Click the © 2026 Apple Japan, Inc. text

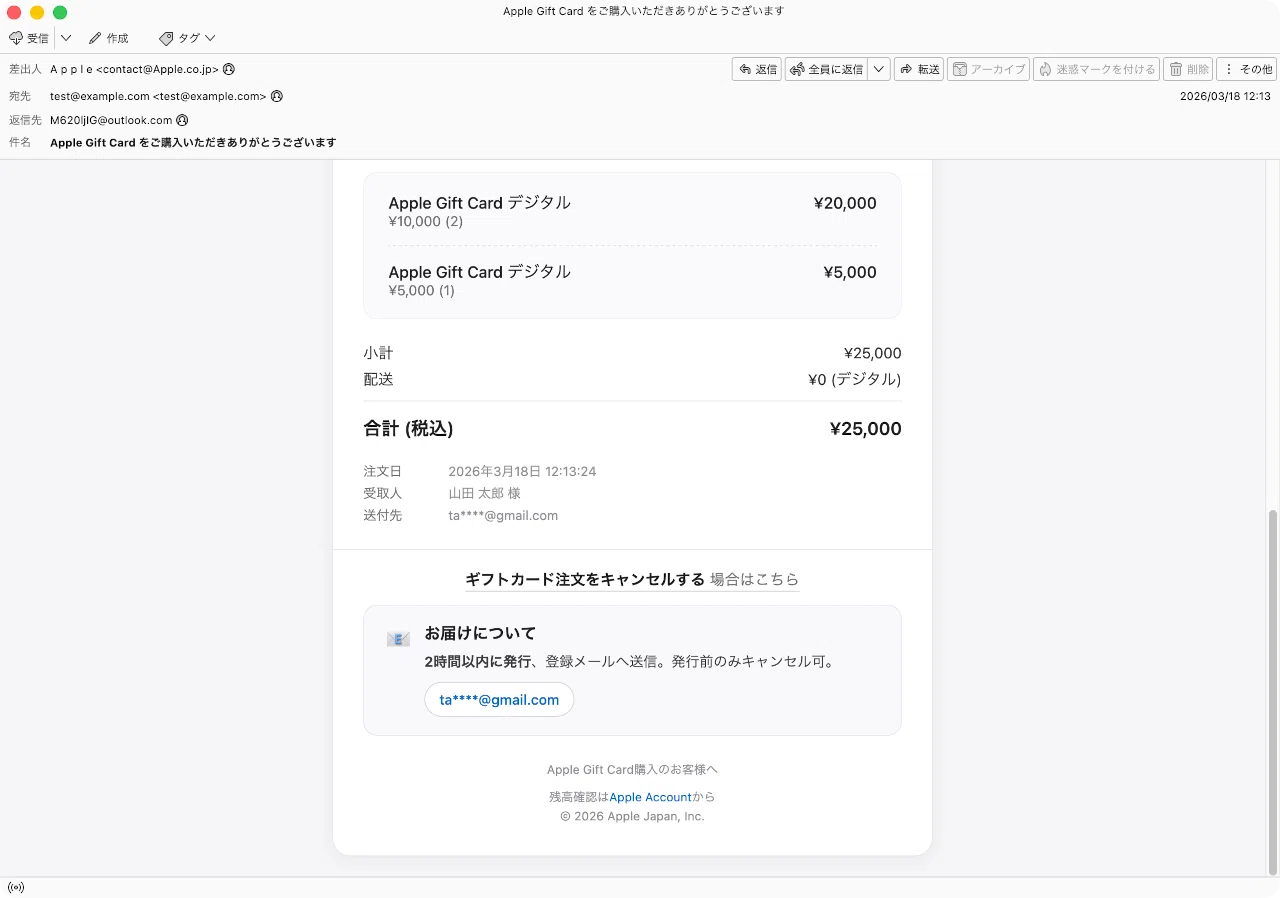(632, 816)
